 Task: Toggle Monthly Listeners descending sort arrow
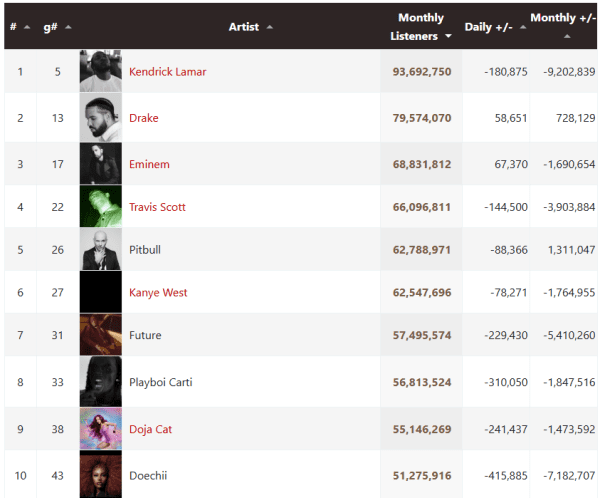[x=448, y=36]
